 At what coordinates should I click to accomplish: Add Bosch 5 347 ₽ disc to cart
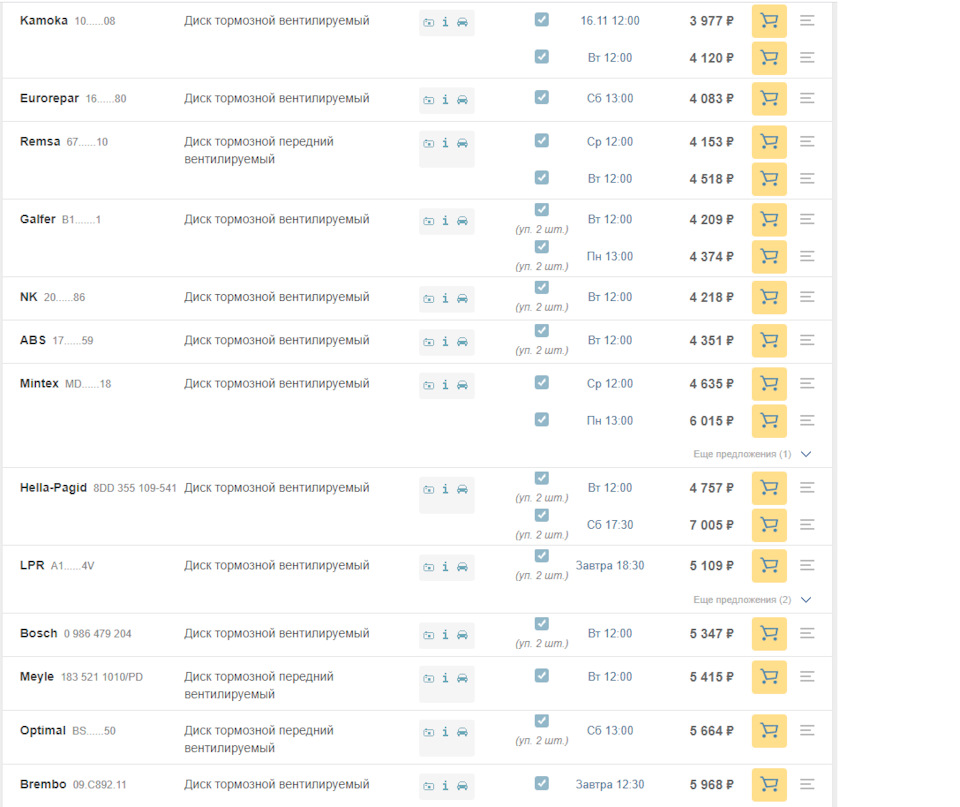(769, 633)
